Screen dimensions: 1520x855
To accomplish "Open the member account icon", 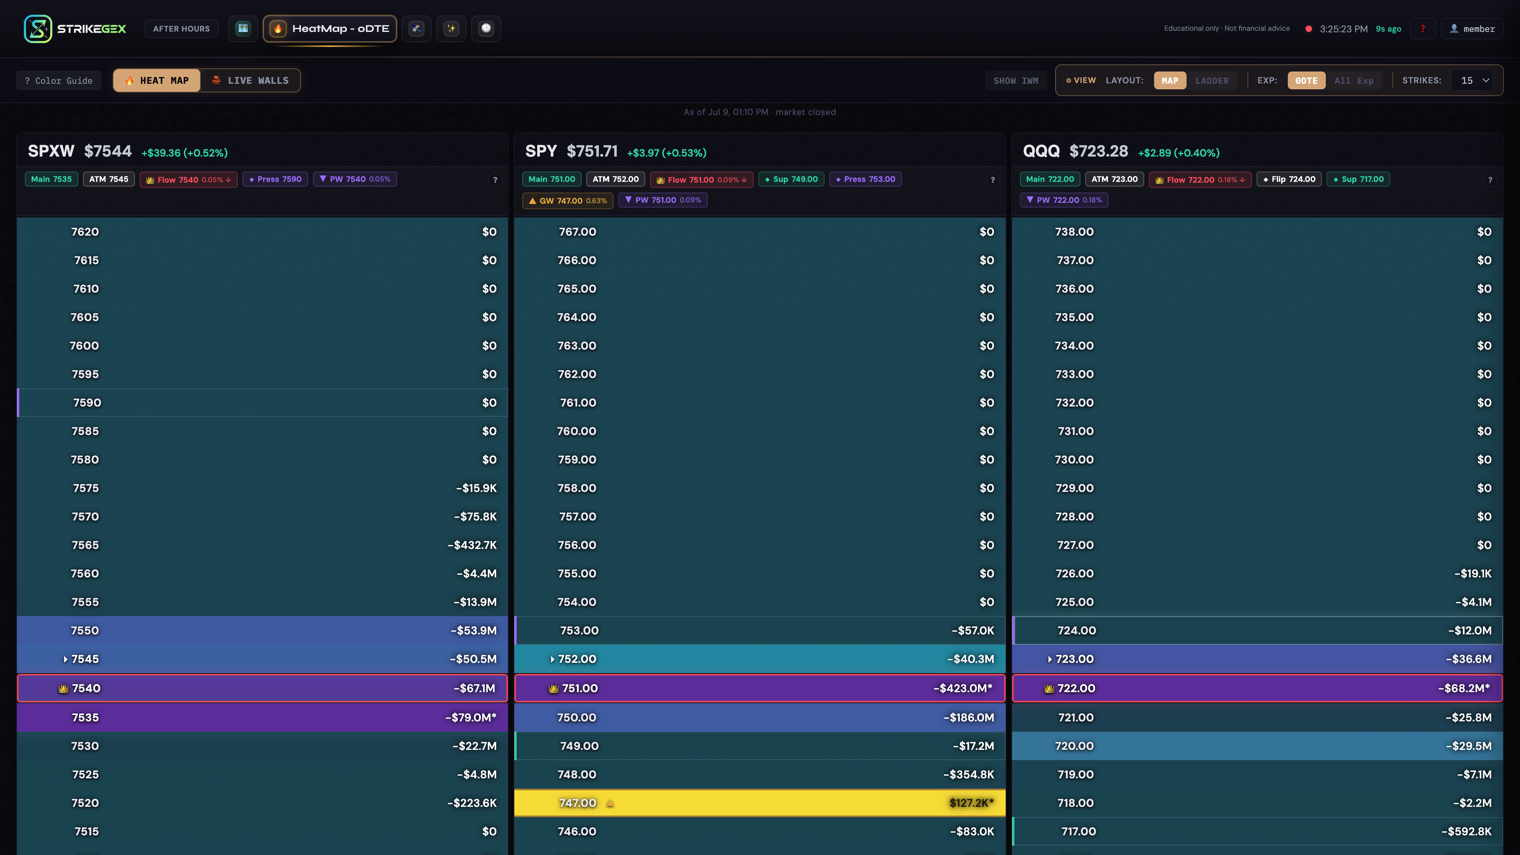I will (1454, 29).
